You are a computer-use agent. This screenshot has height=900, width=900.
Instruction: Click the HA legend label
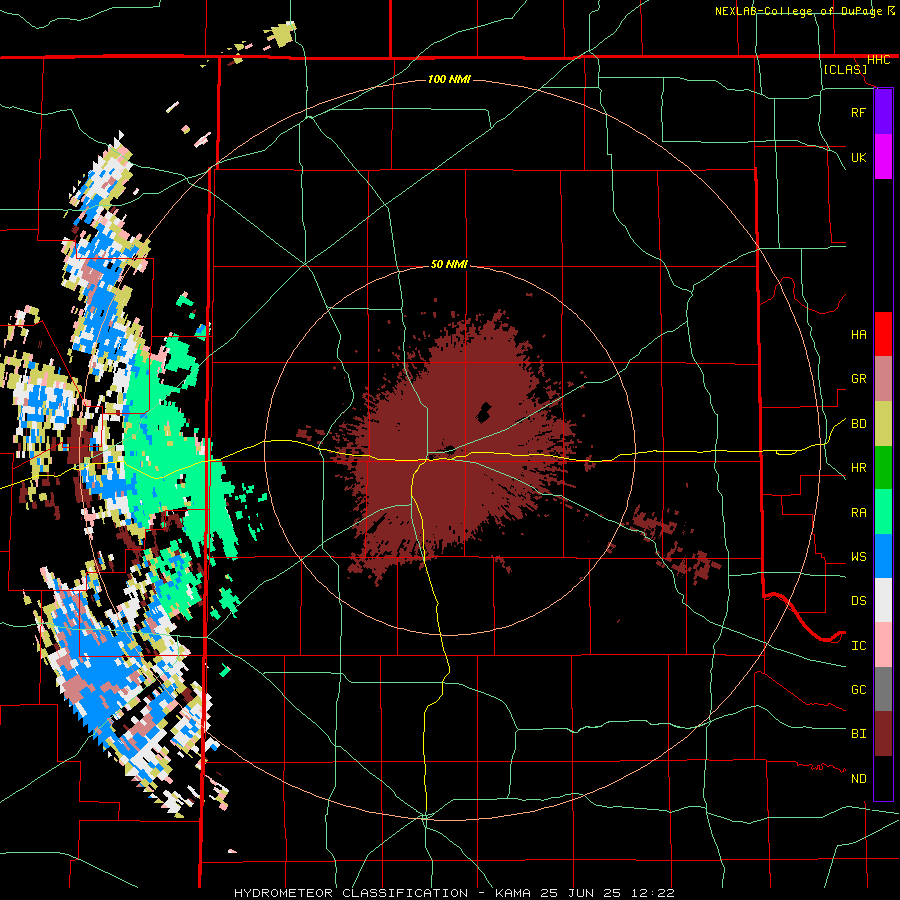coord(858,335)
